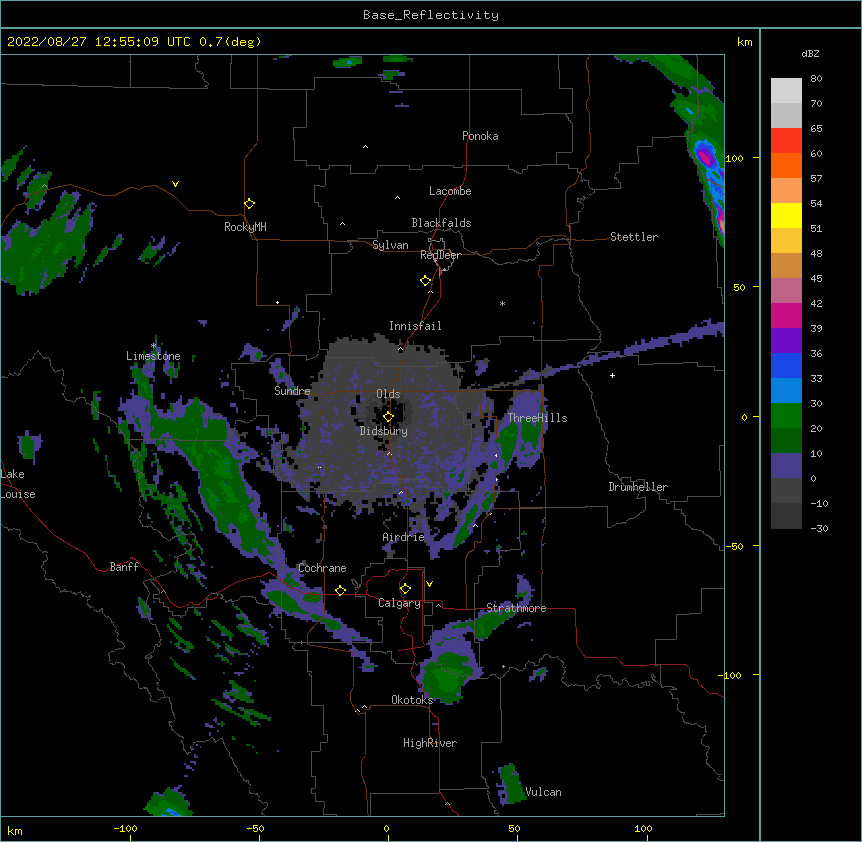Click the light blue 30-33 dBZ legend swatch
Viewport: 862px width, 842px height.
click(x=786, y=390)
